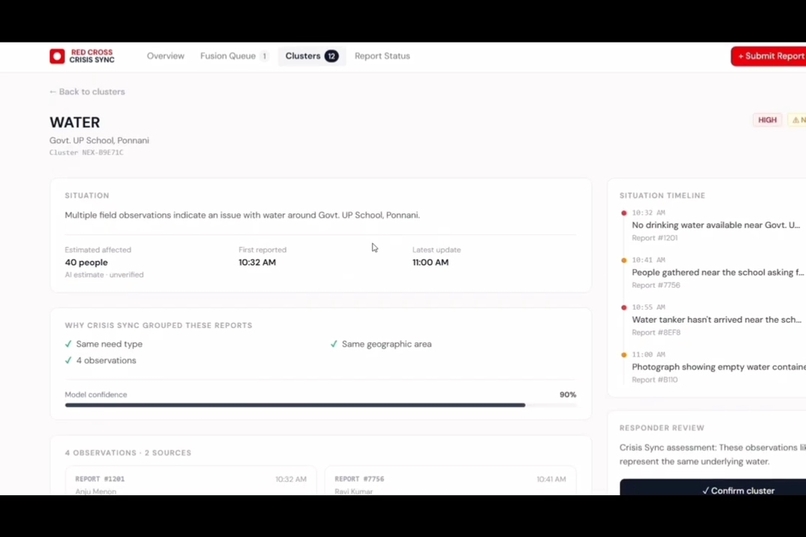This screenshot has height=537, width=806.
Task: Click the 'Same need type' checkmark icon
Action: 68,344
